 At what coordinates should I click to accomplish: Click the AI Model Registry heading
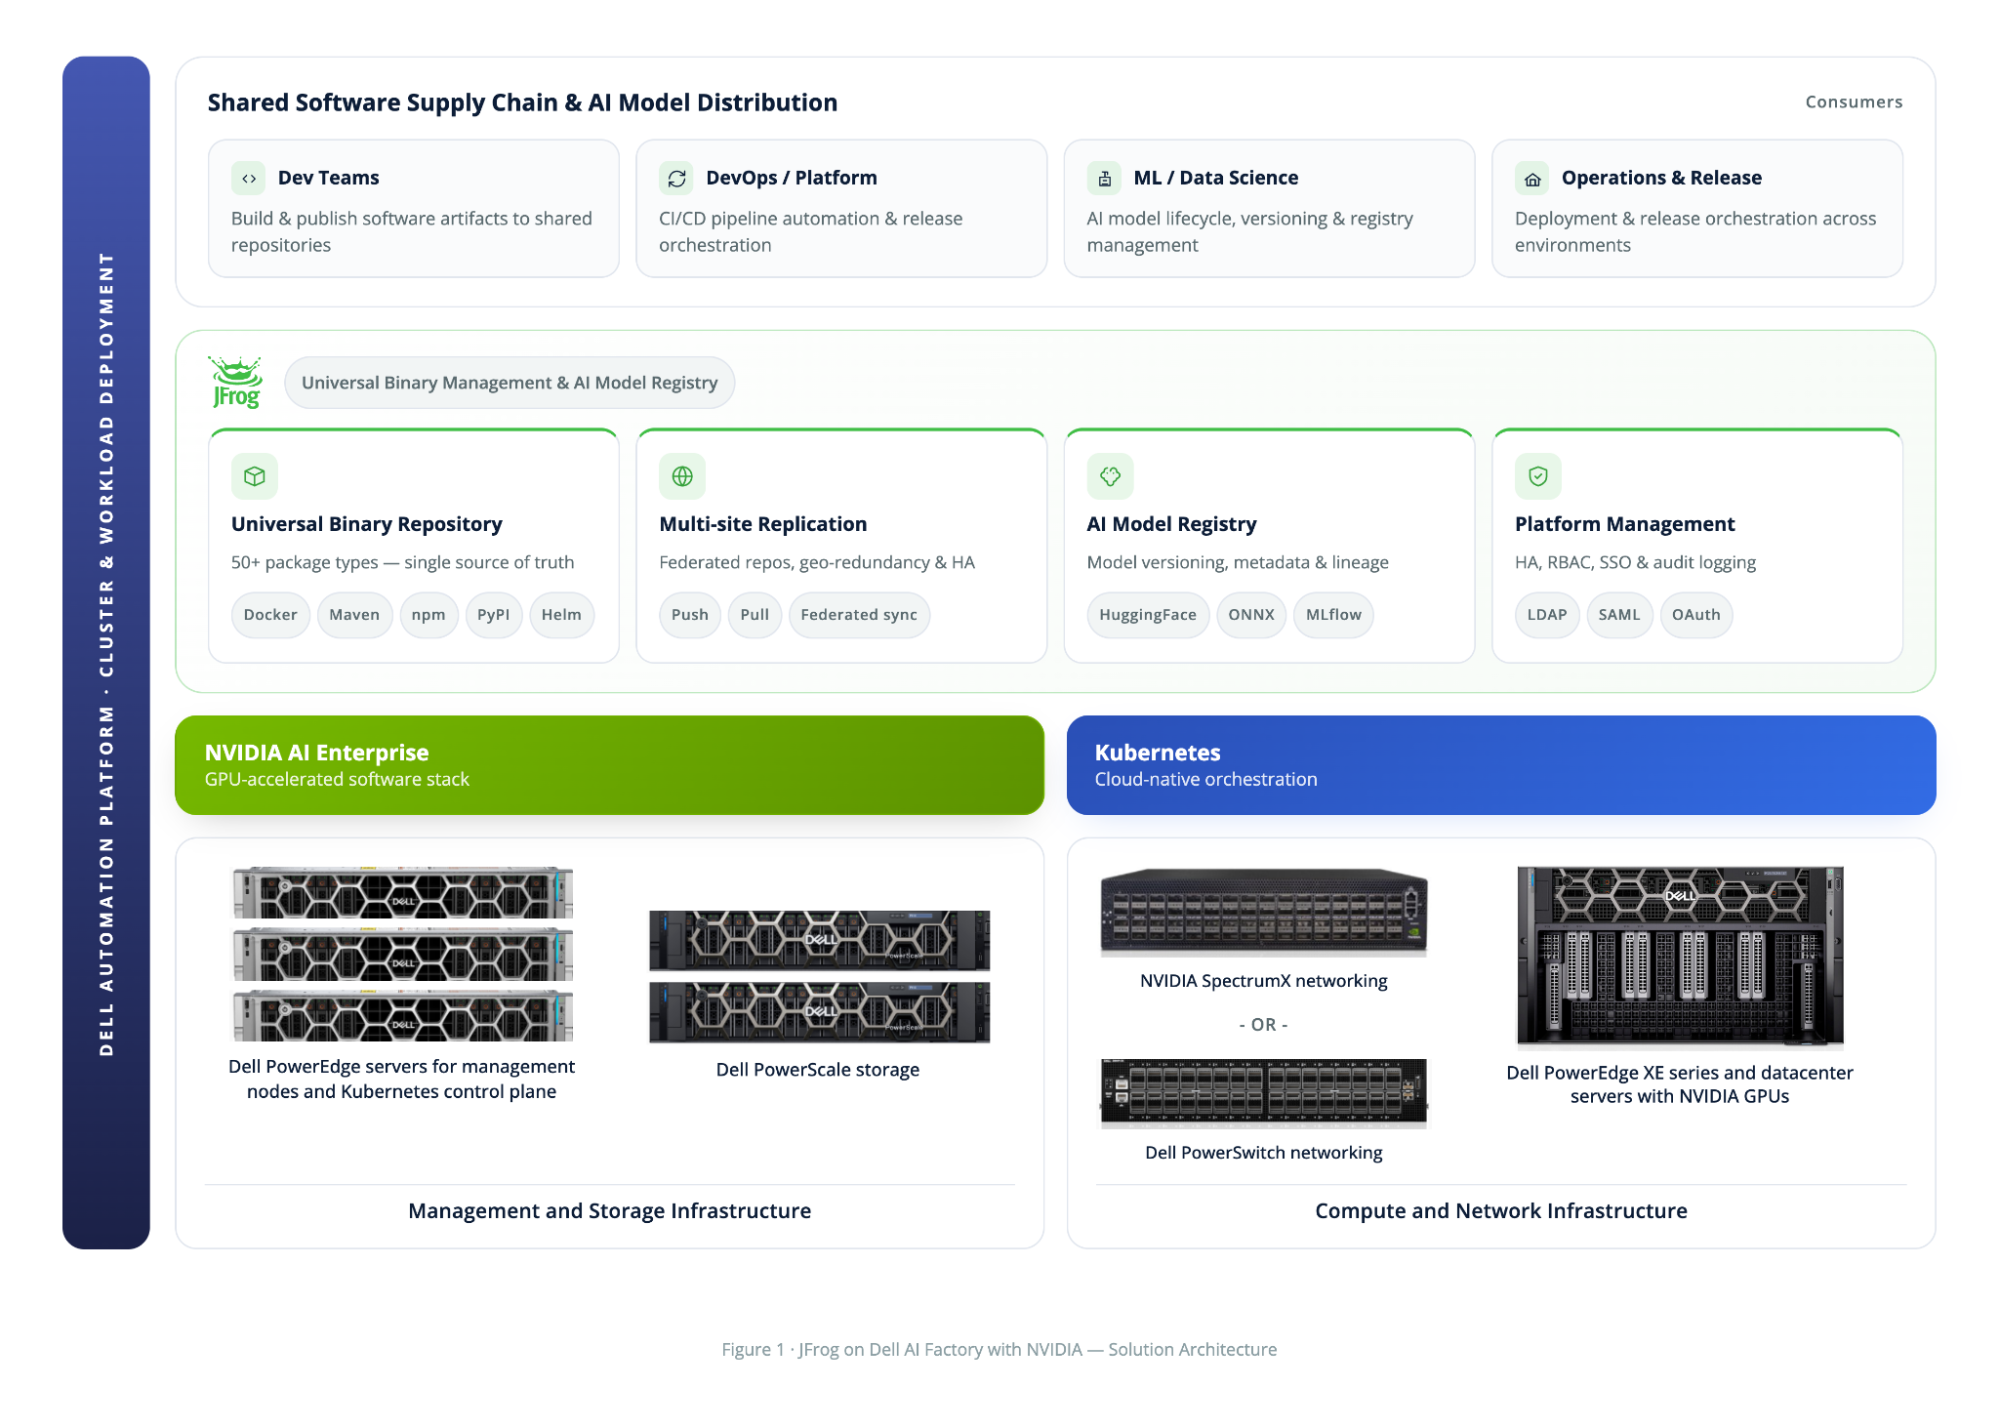[1171, 524]
